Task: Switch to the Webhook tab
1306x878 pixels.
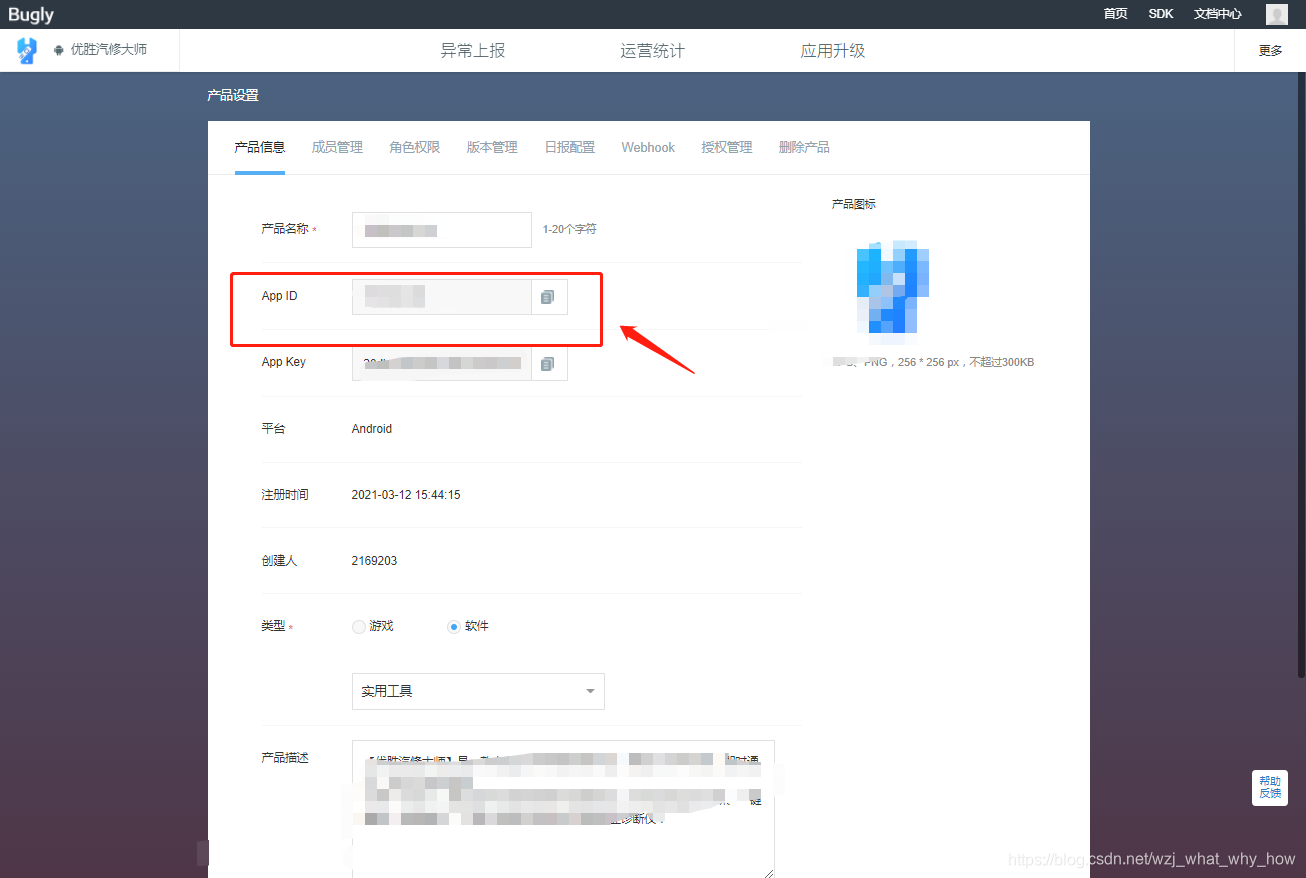Action: pos(648,147)
